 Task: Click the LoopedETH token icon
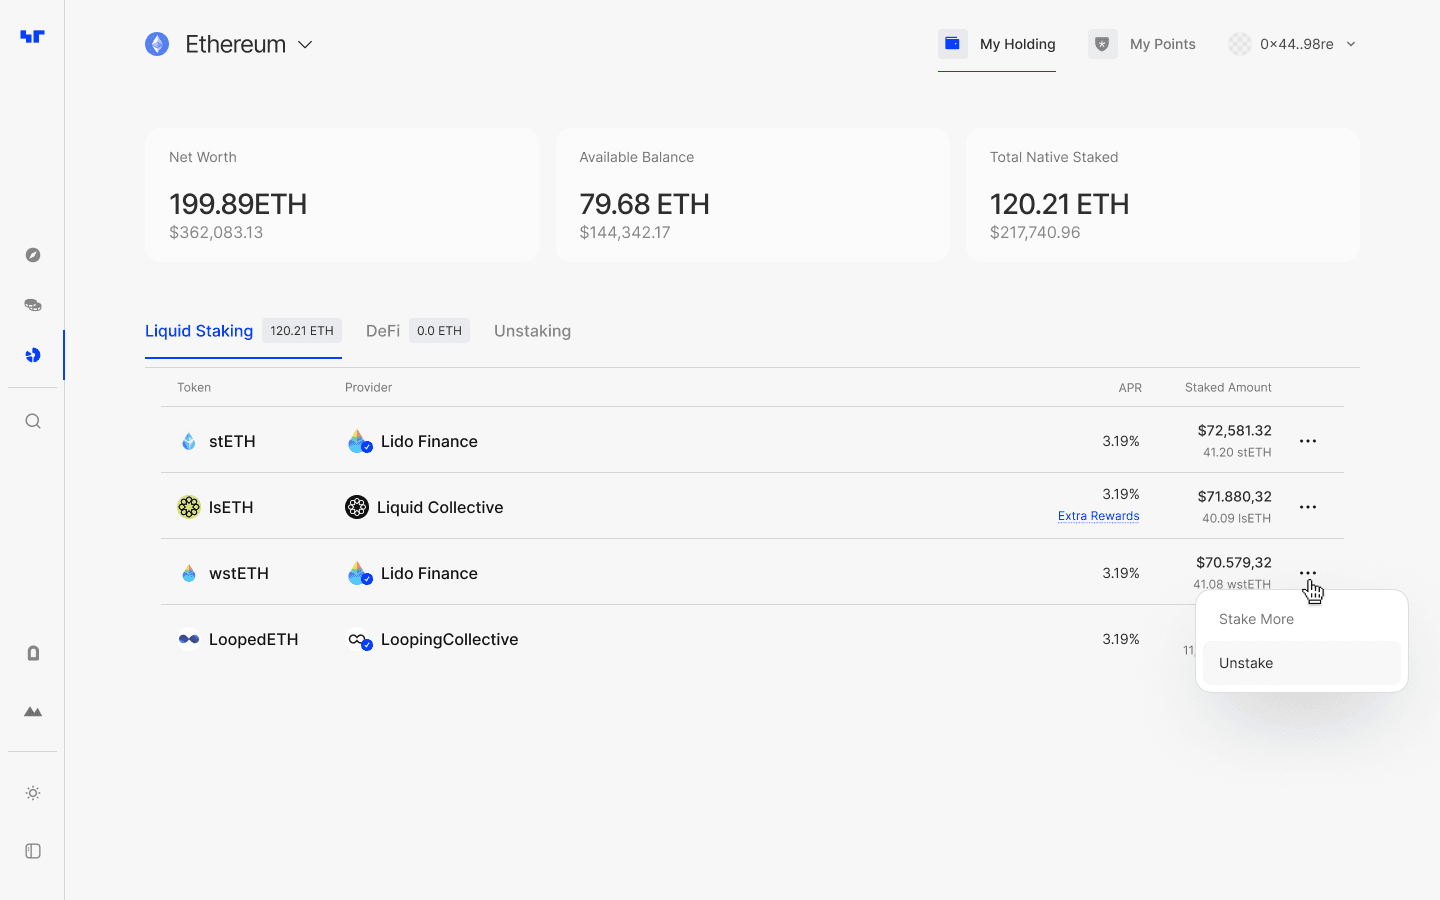[x=189, y=639]
